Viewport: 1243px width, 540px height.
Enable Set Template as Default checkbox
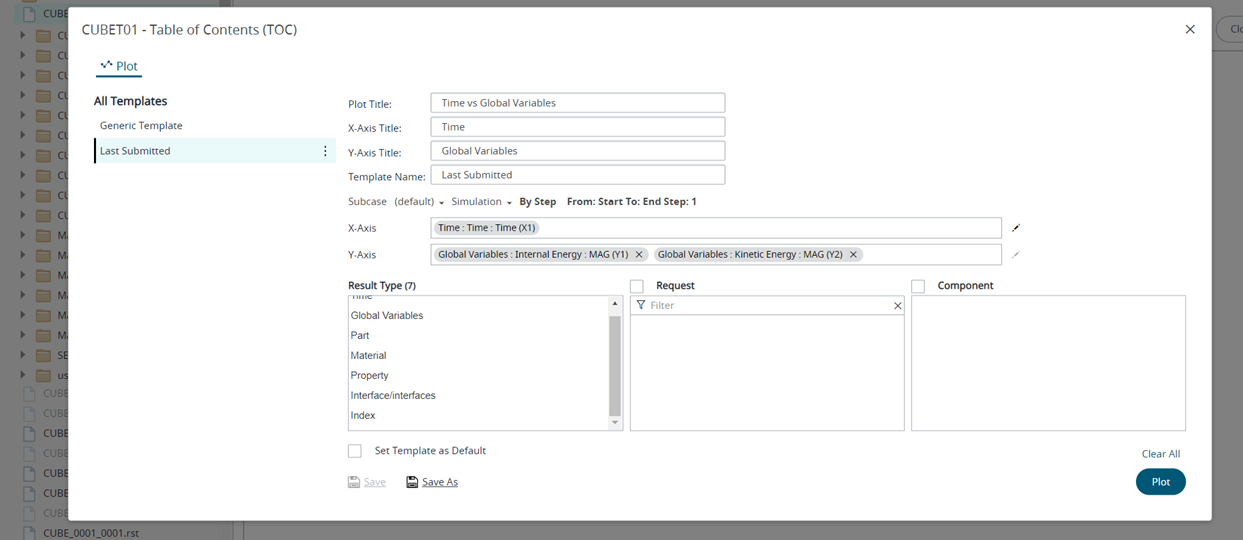pos(355,451)
